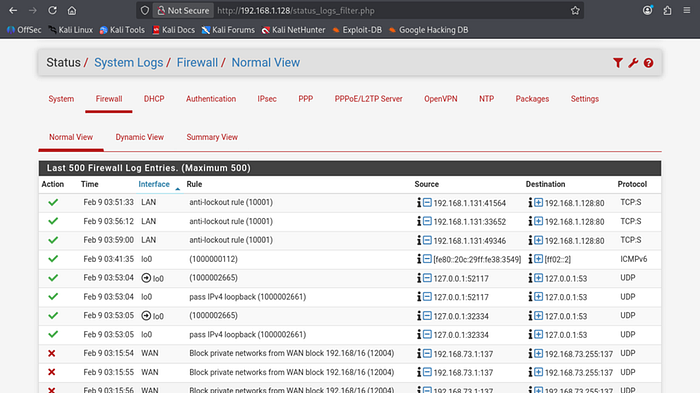
Task: Click the info icon for destination 192.168.73.255:137 at 03:15:54
Action: pos(530,354)
